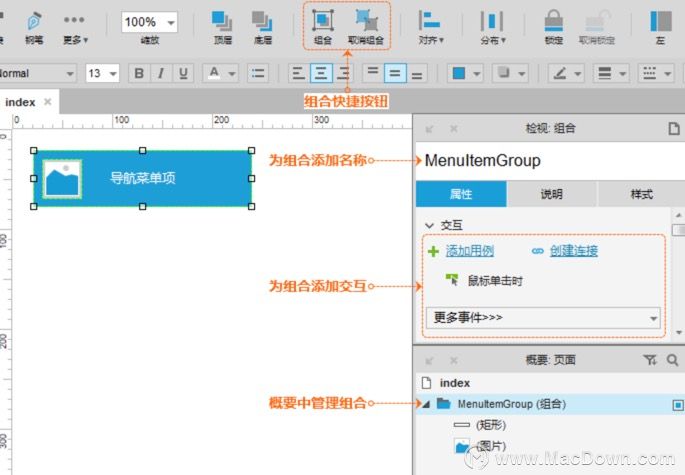Click the Outline filter icon
The width and height of the screenshot is (685, 475).
tap(650, 360)
